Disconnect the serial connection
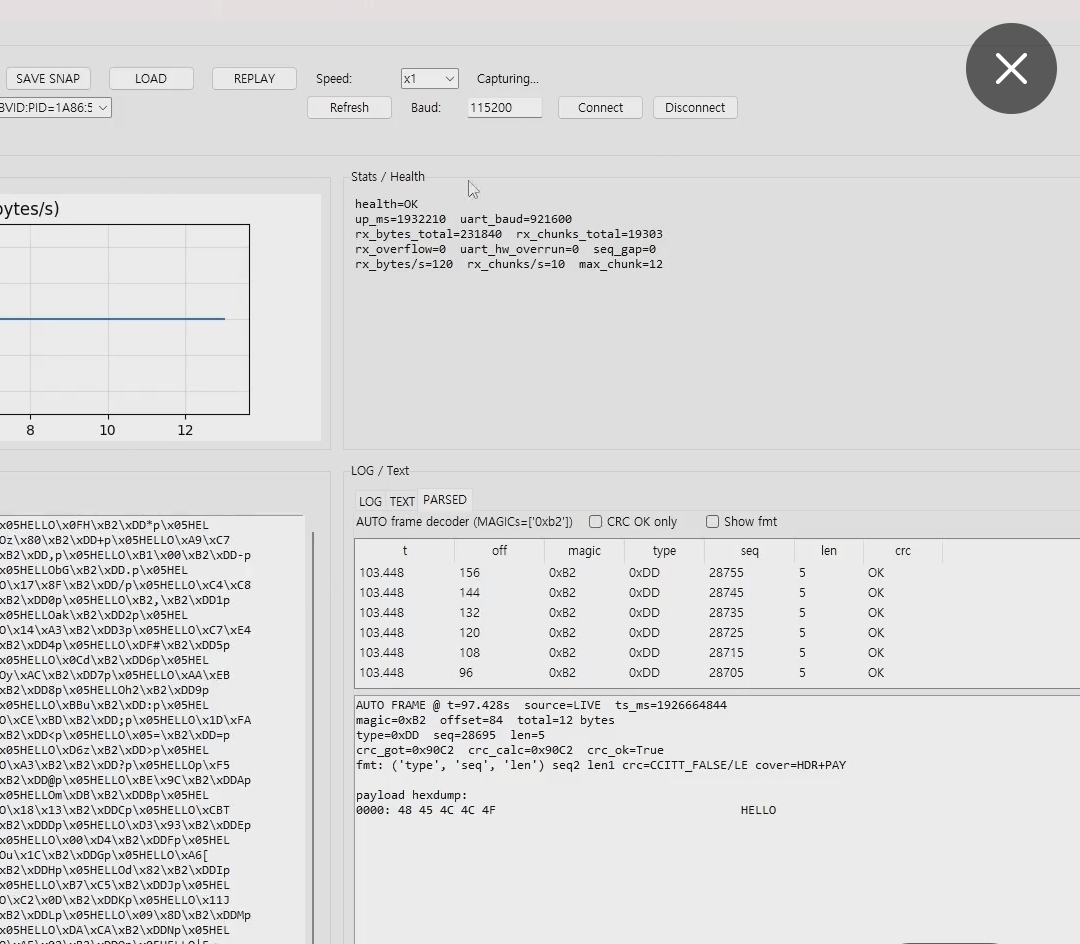 point(695,107)
